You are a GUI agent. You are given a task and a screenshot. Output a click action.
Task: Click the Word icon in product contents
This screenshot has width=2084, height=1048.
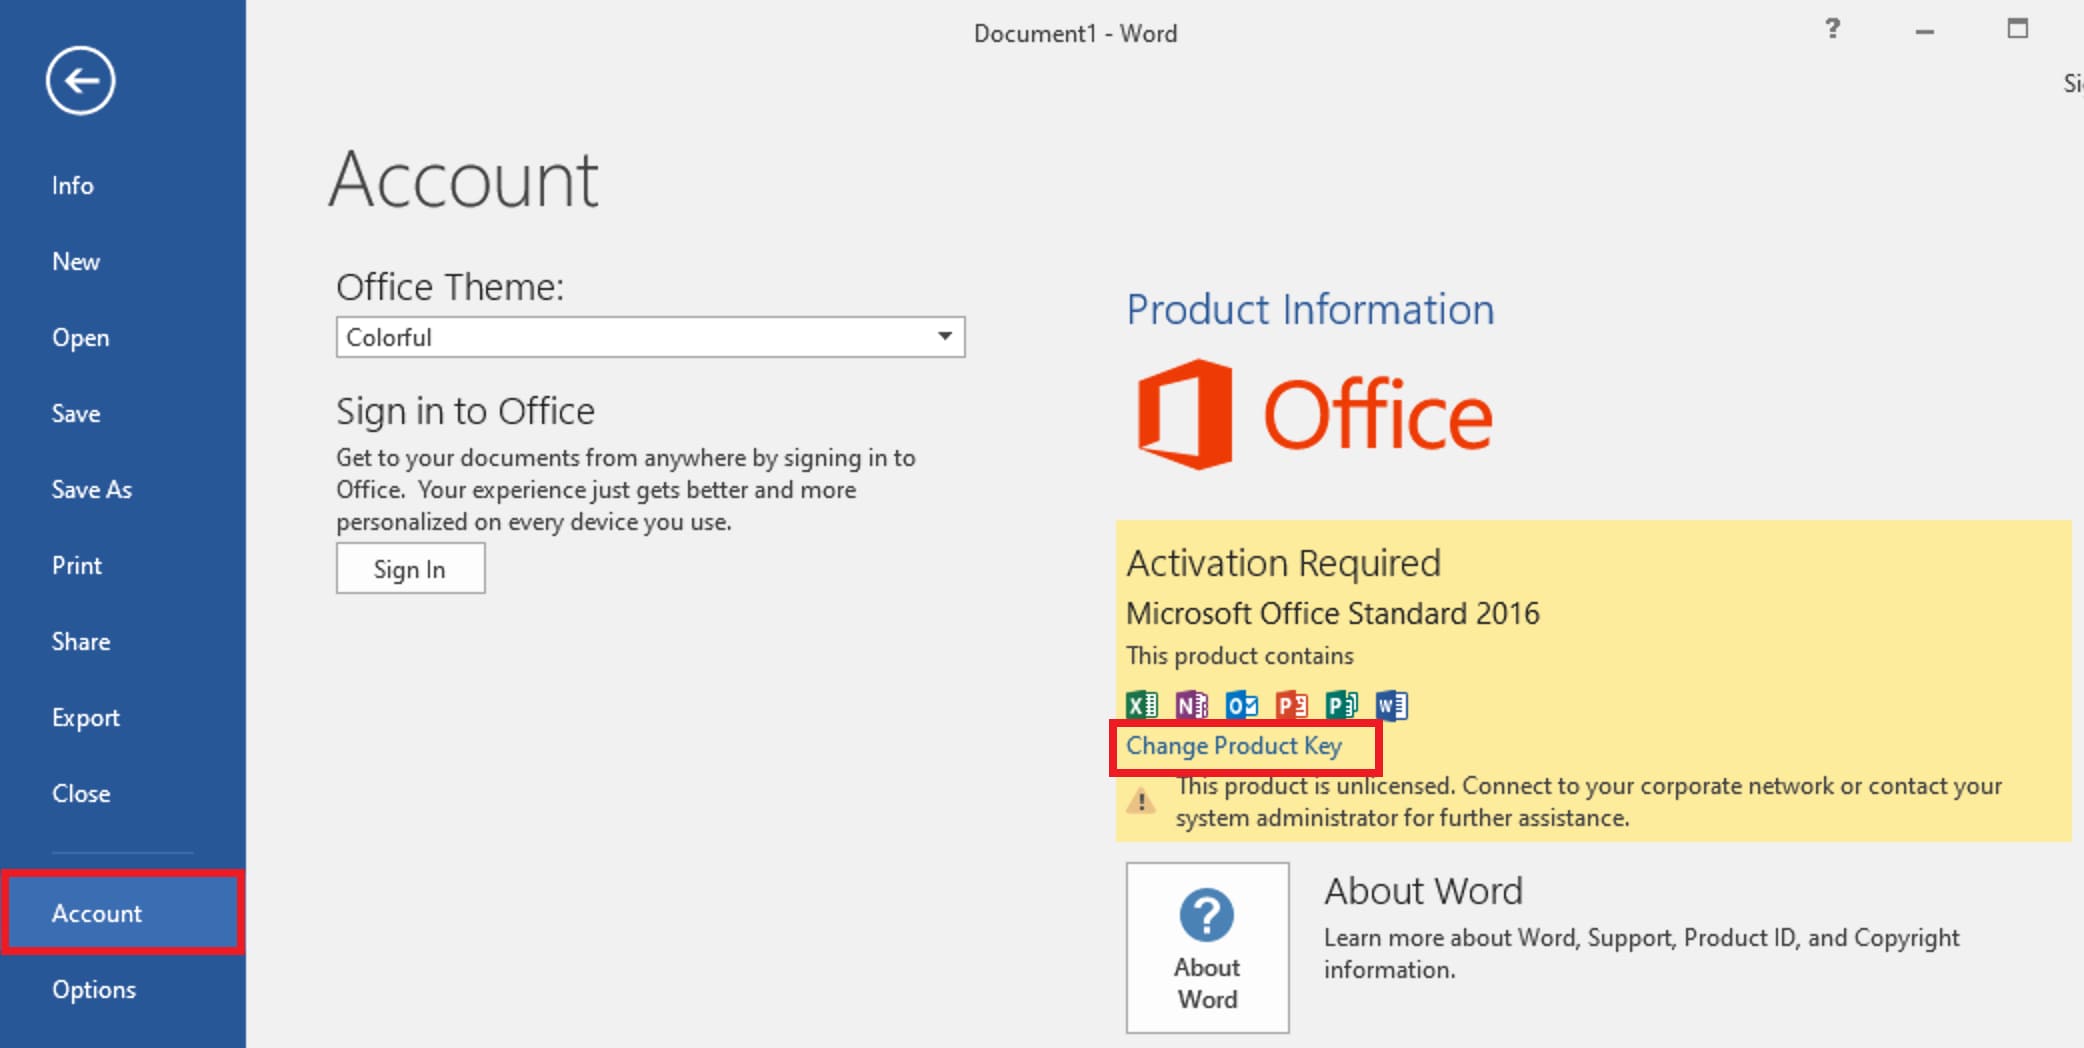(1391, 705)
